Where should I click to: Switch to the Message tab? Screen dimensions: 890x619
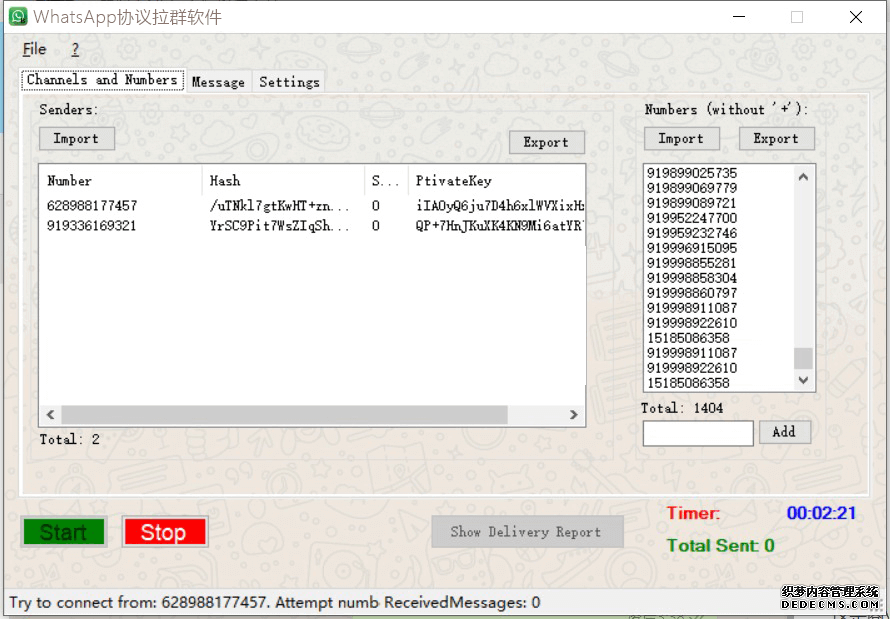click(218, 82)
